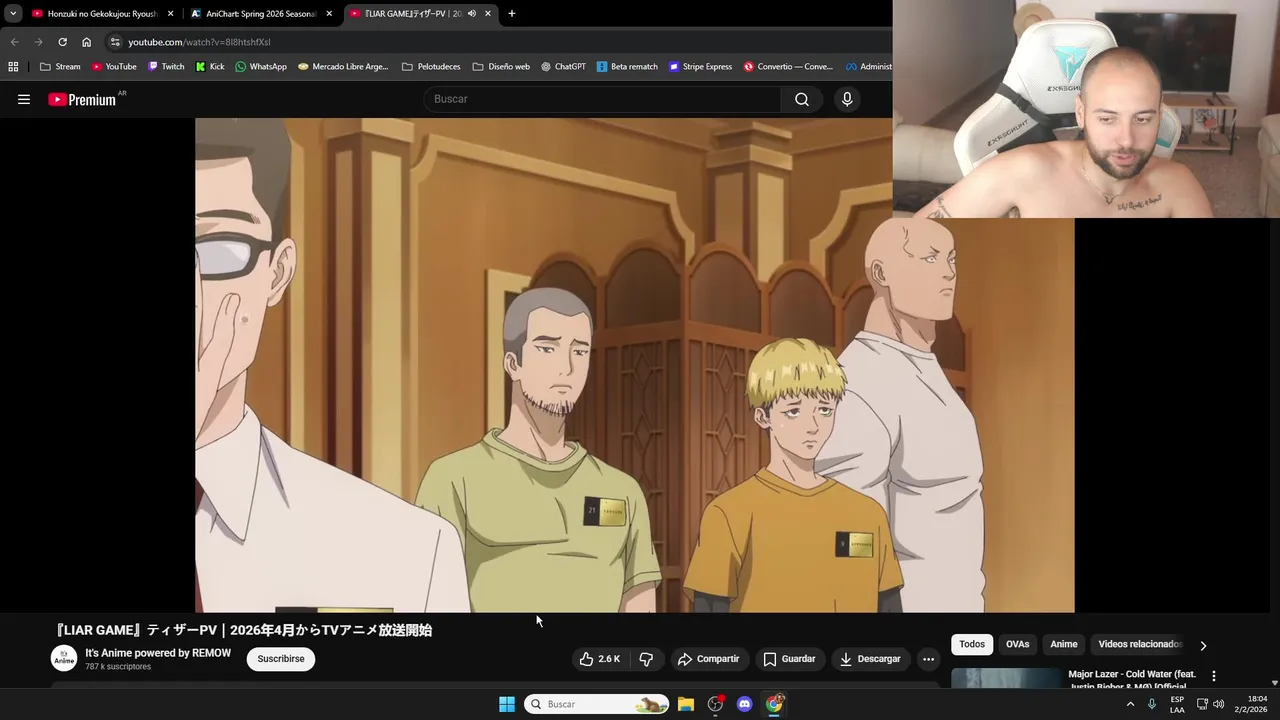Select the Videos relacionados filter chip
Image resolution: width=1280 pixels, height=720 pixels.
pos(1140,645)
